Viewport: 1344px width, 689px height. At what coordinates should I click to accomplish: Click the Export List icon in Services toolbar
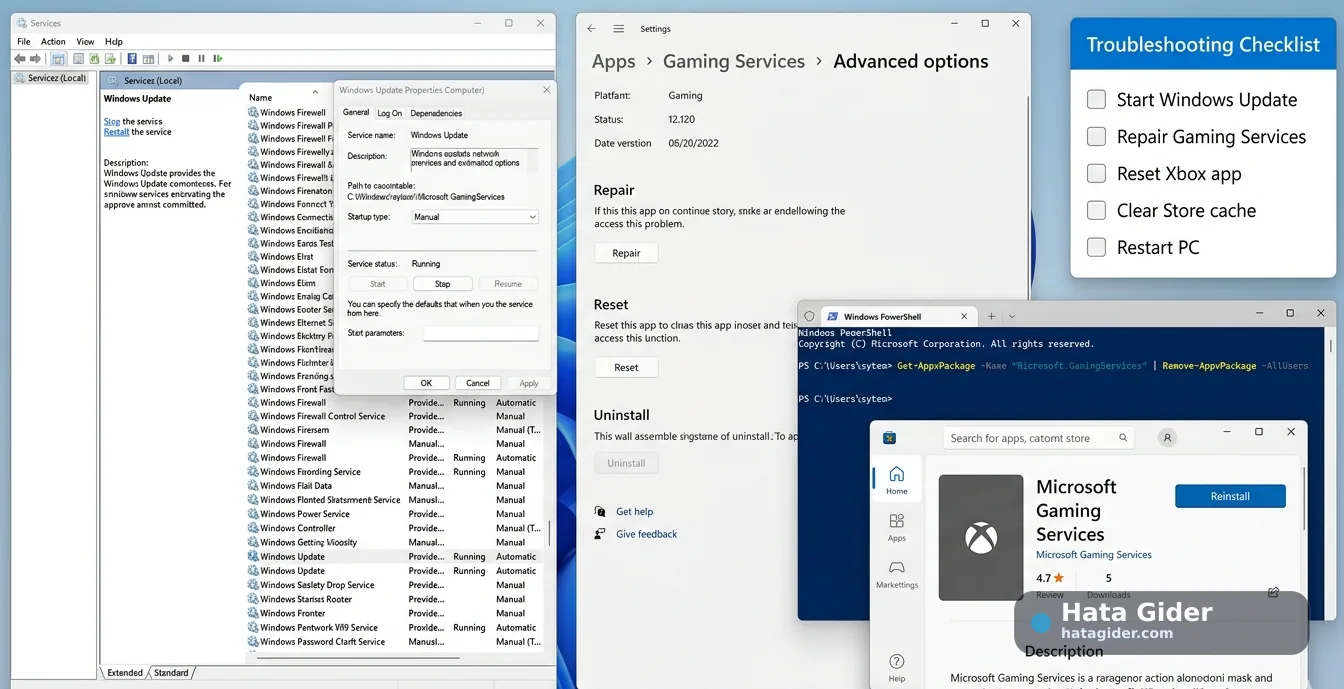point(110,59)
